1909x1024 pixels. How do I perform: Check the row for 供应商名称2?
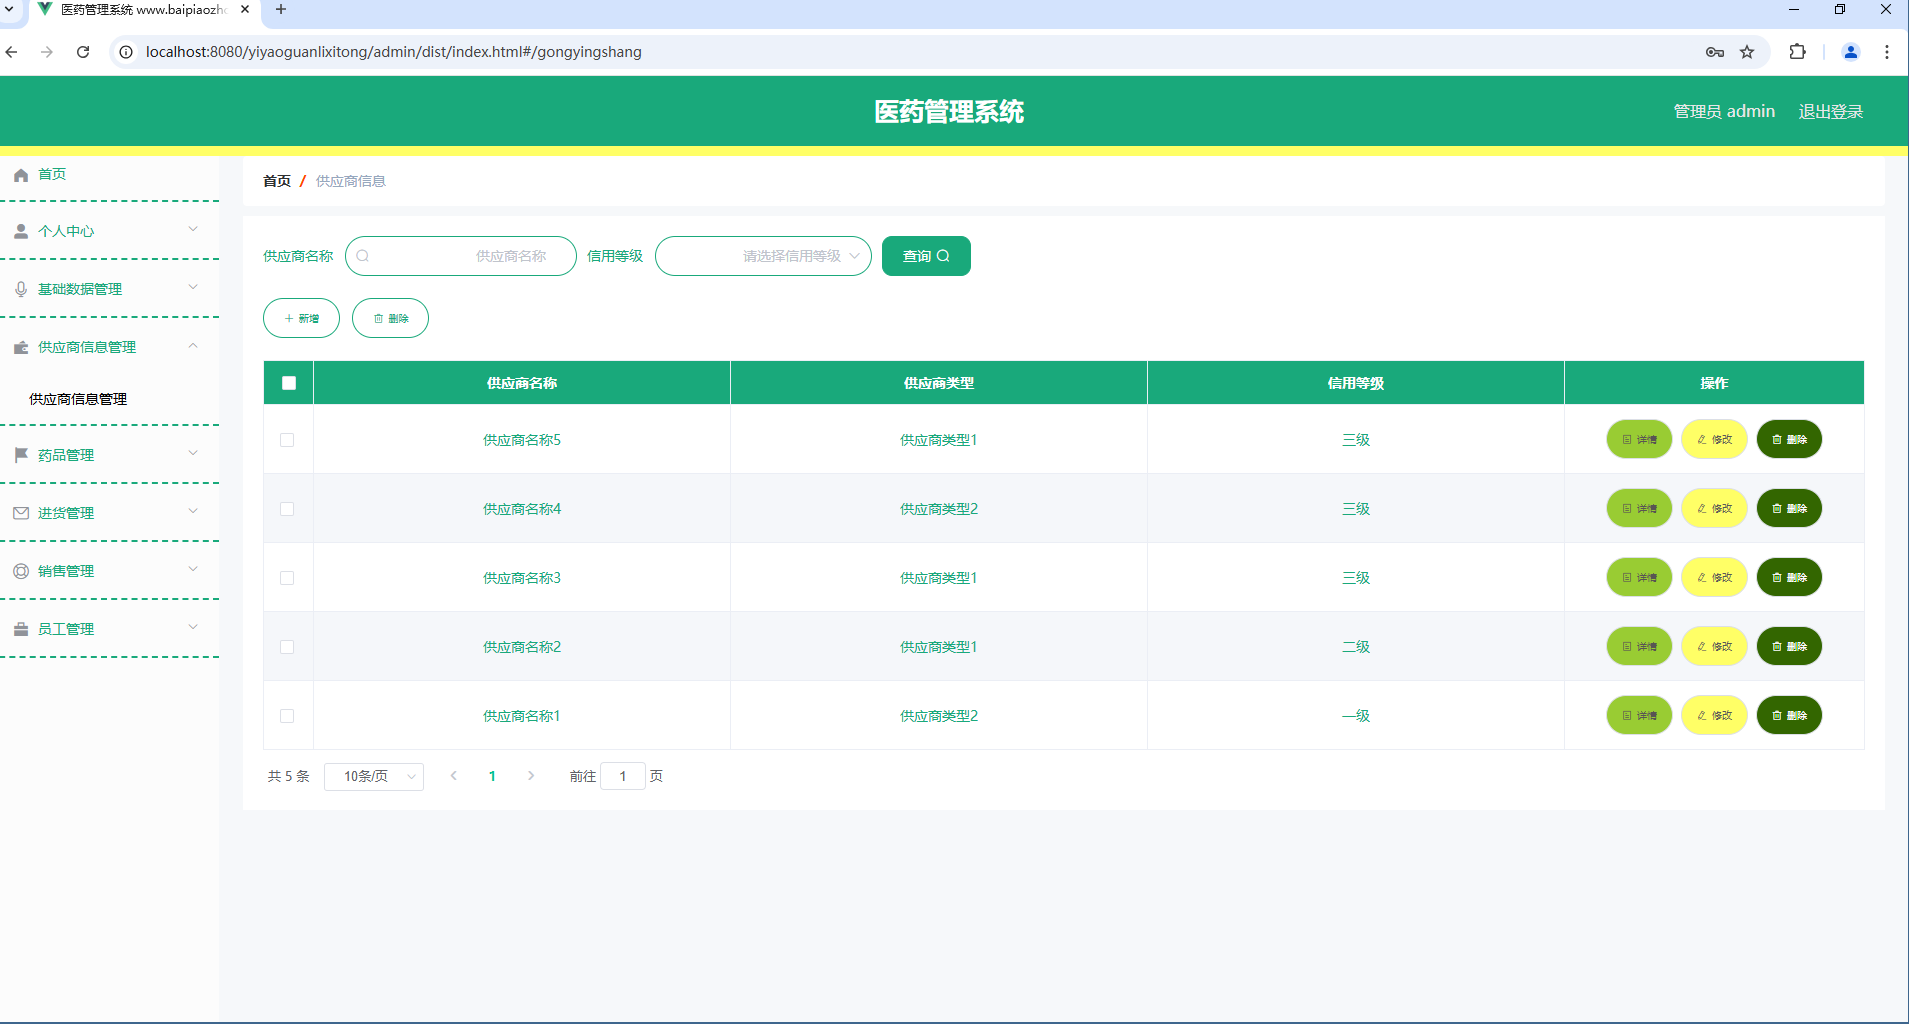(287, 647)
